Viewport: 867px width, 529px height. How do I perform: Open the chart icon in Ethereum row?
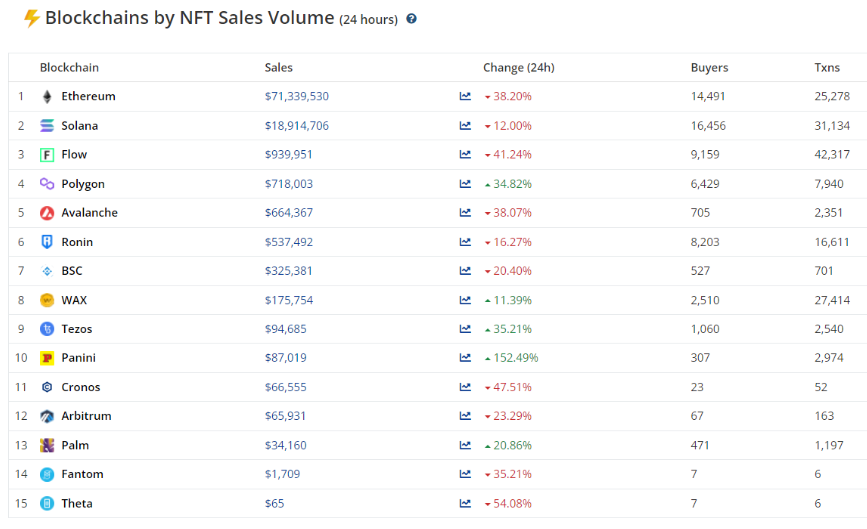[465, 96]
